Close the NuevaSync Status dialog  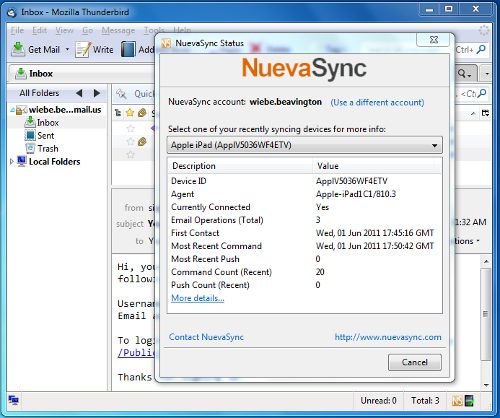pyautogui.click(x=434, y=40)
